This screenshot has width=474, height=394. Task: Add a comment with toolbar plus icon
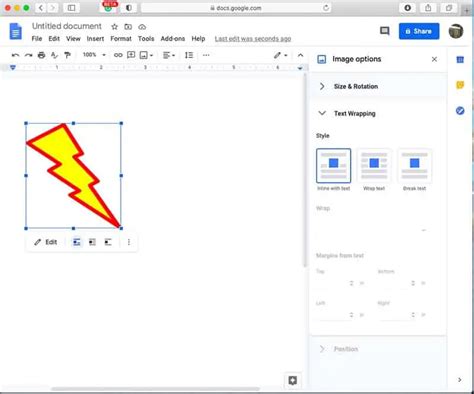click(x=131, y=55)
